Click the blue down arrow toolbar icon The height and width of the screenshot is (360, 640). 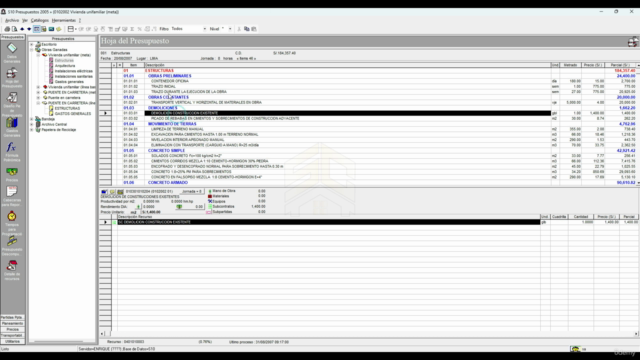[x=29, y=29]
